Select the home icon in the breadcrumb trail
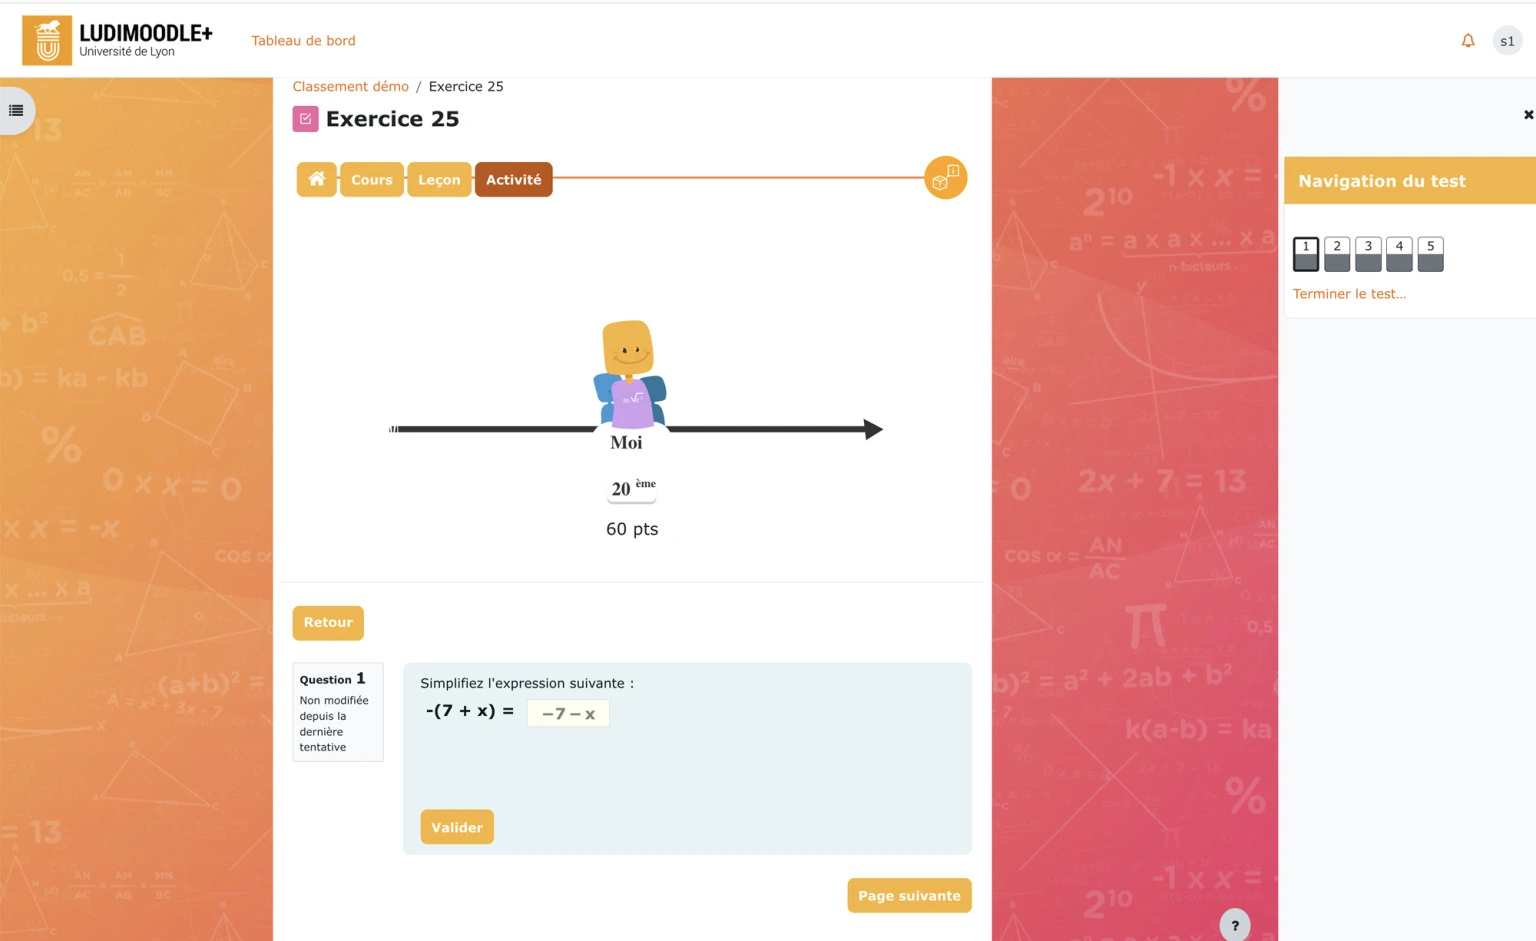This screenshot has height=941, width=1536. pos(316,179)
